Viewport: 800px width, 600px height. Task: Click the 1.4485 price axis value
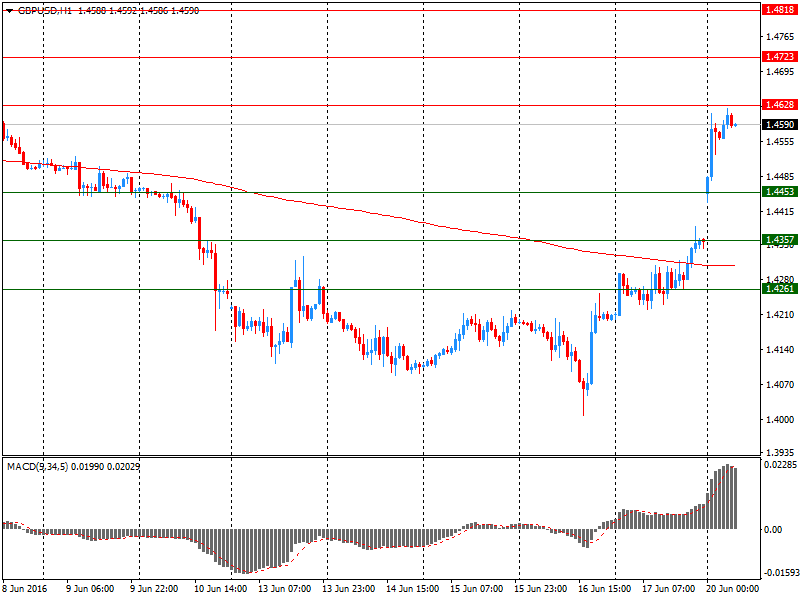coord(780,177)
